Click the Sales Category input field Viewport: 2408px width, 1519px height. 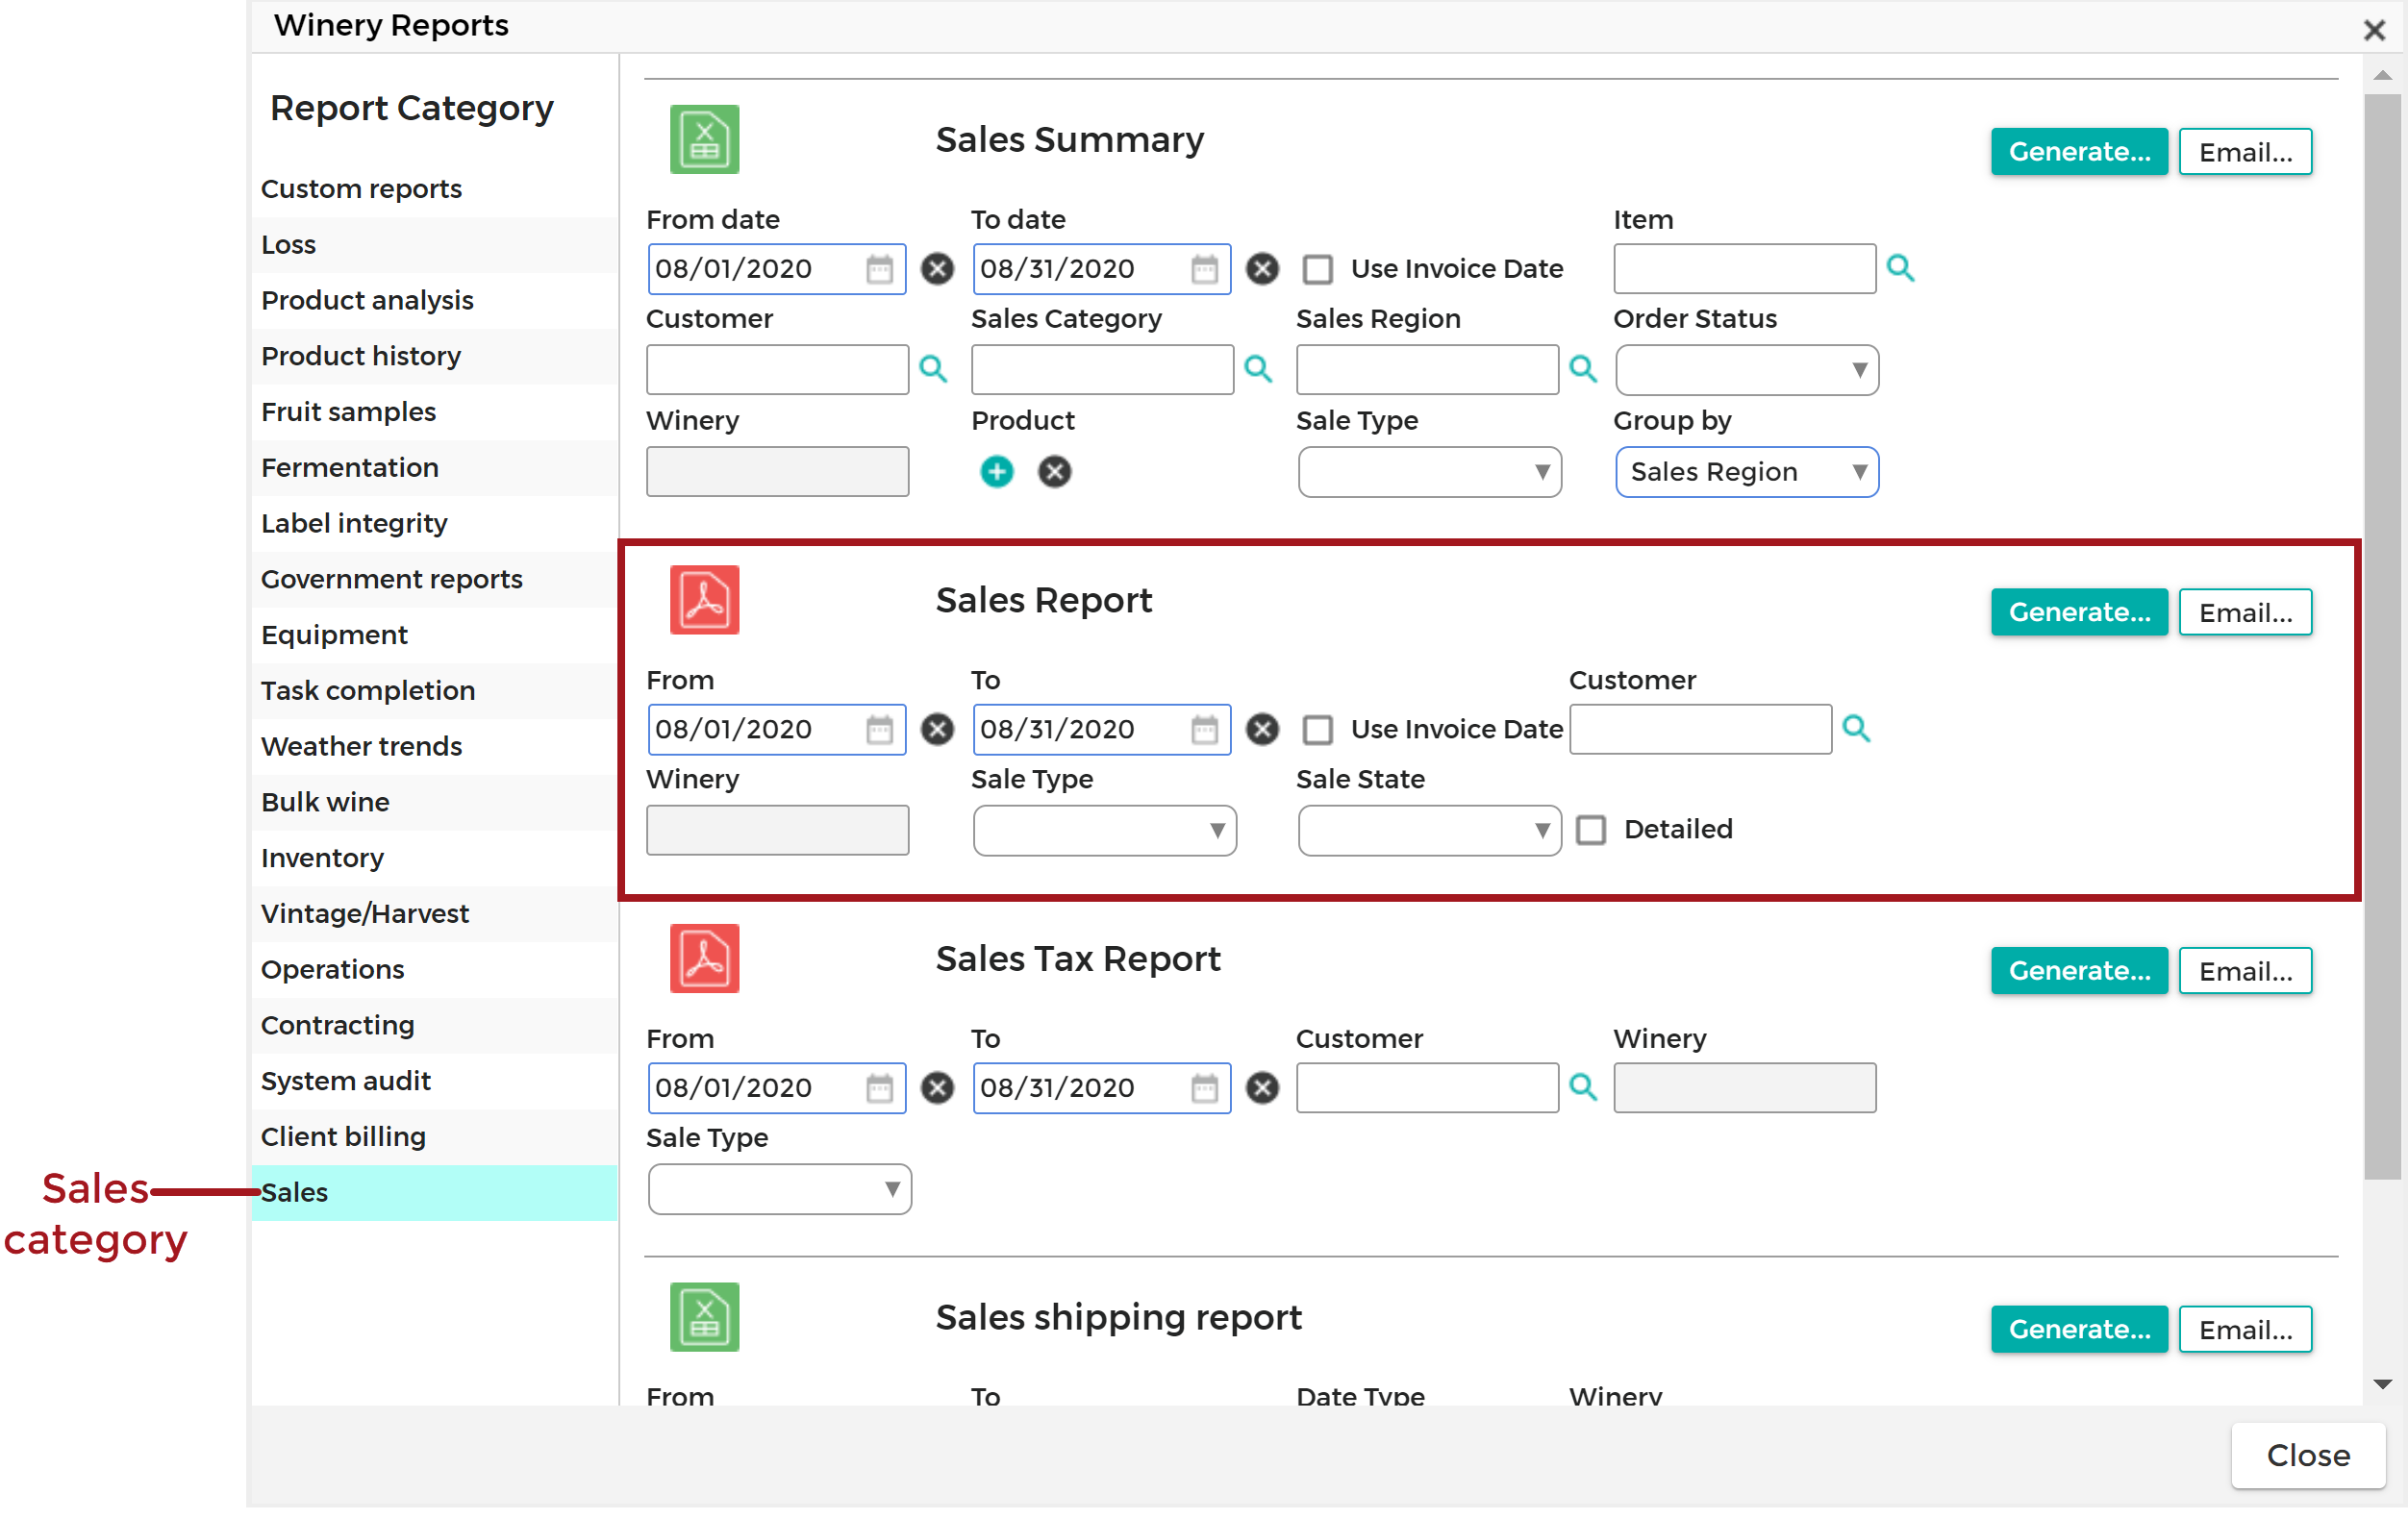pos(1102,370)
